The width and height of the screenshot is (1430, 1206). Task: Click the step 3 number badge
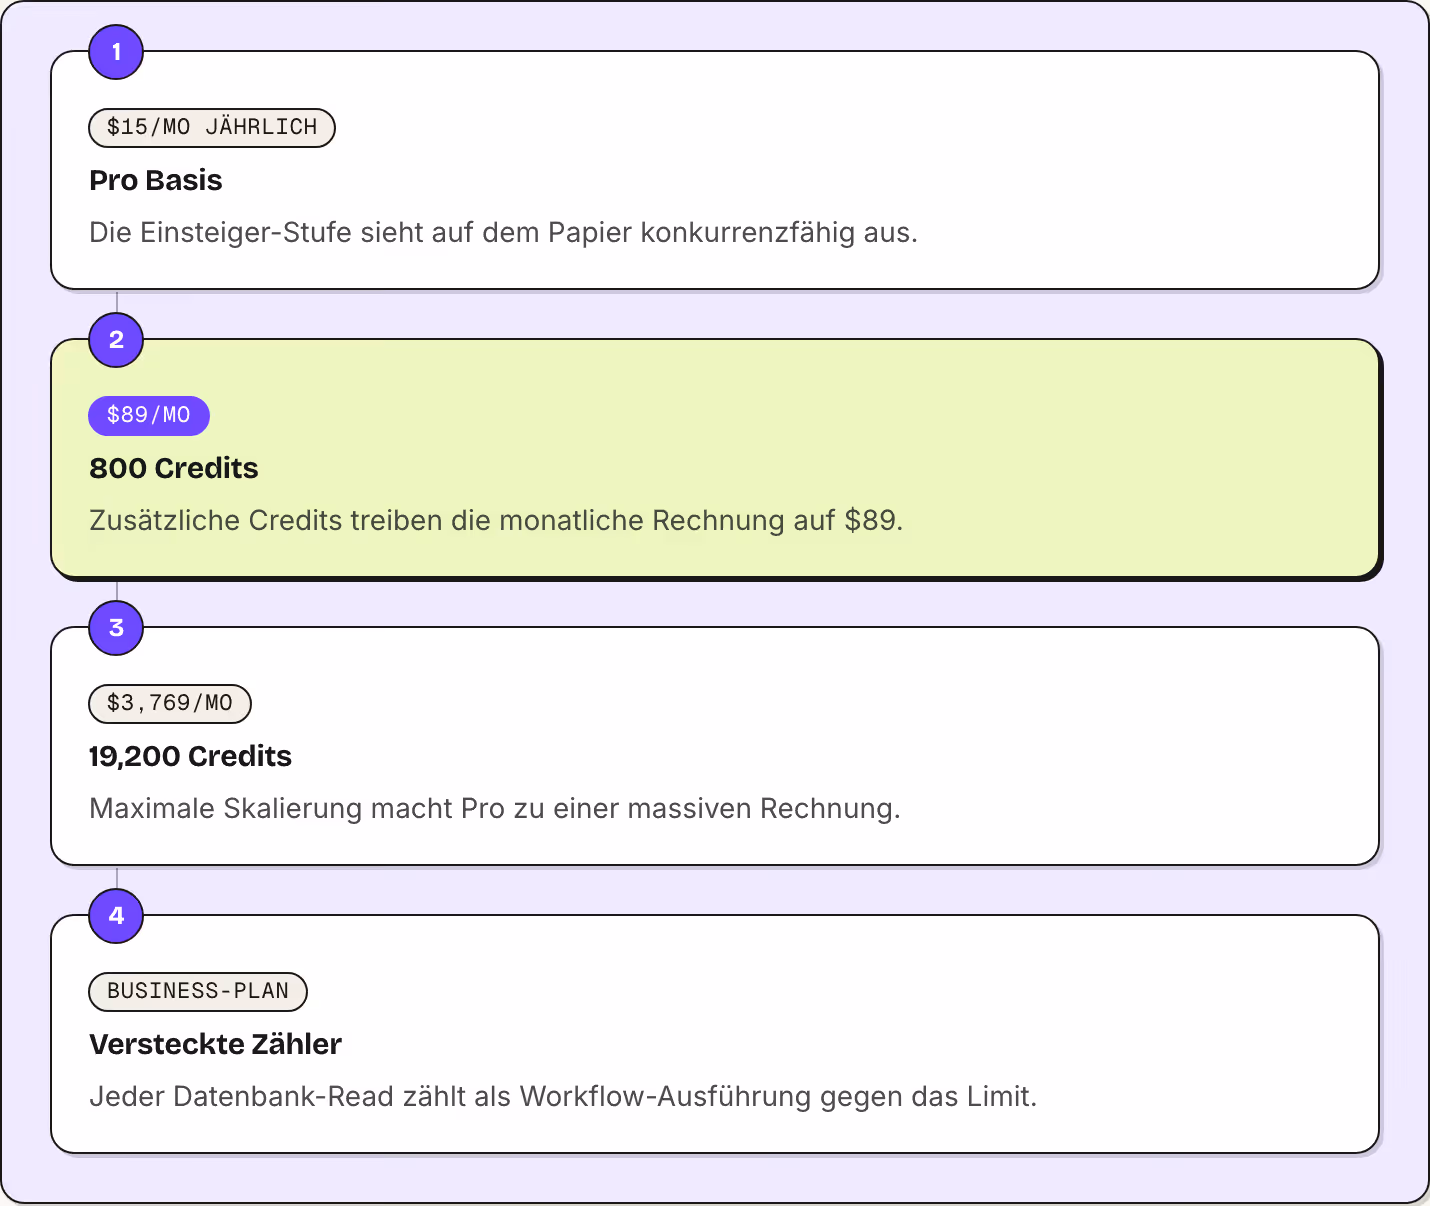pyautogui.click(x=116, y=628)
